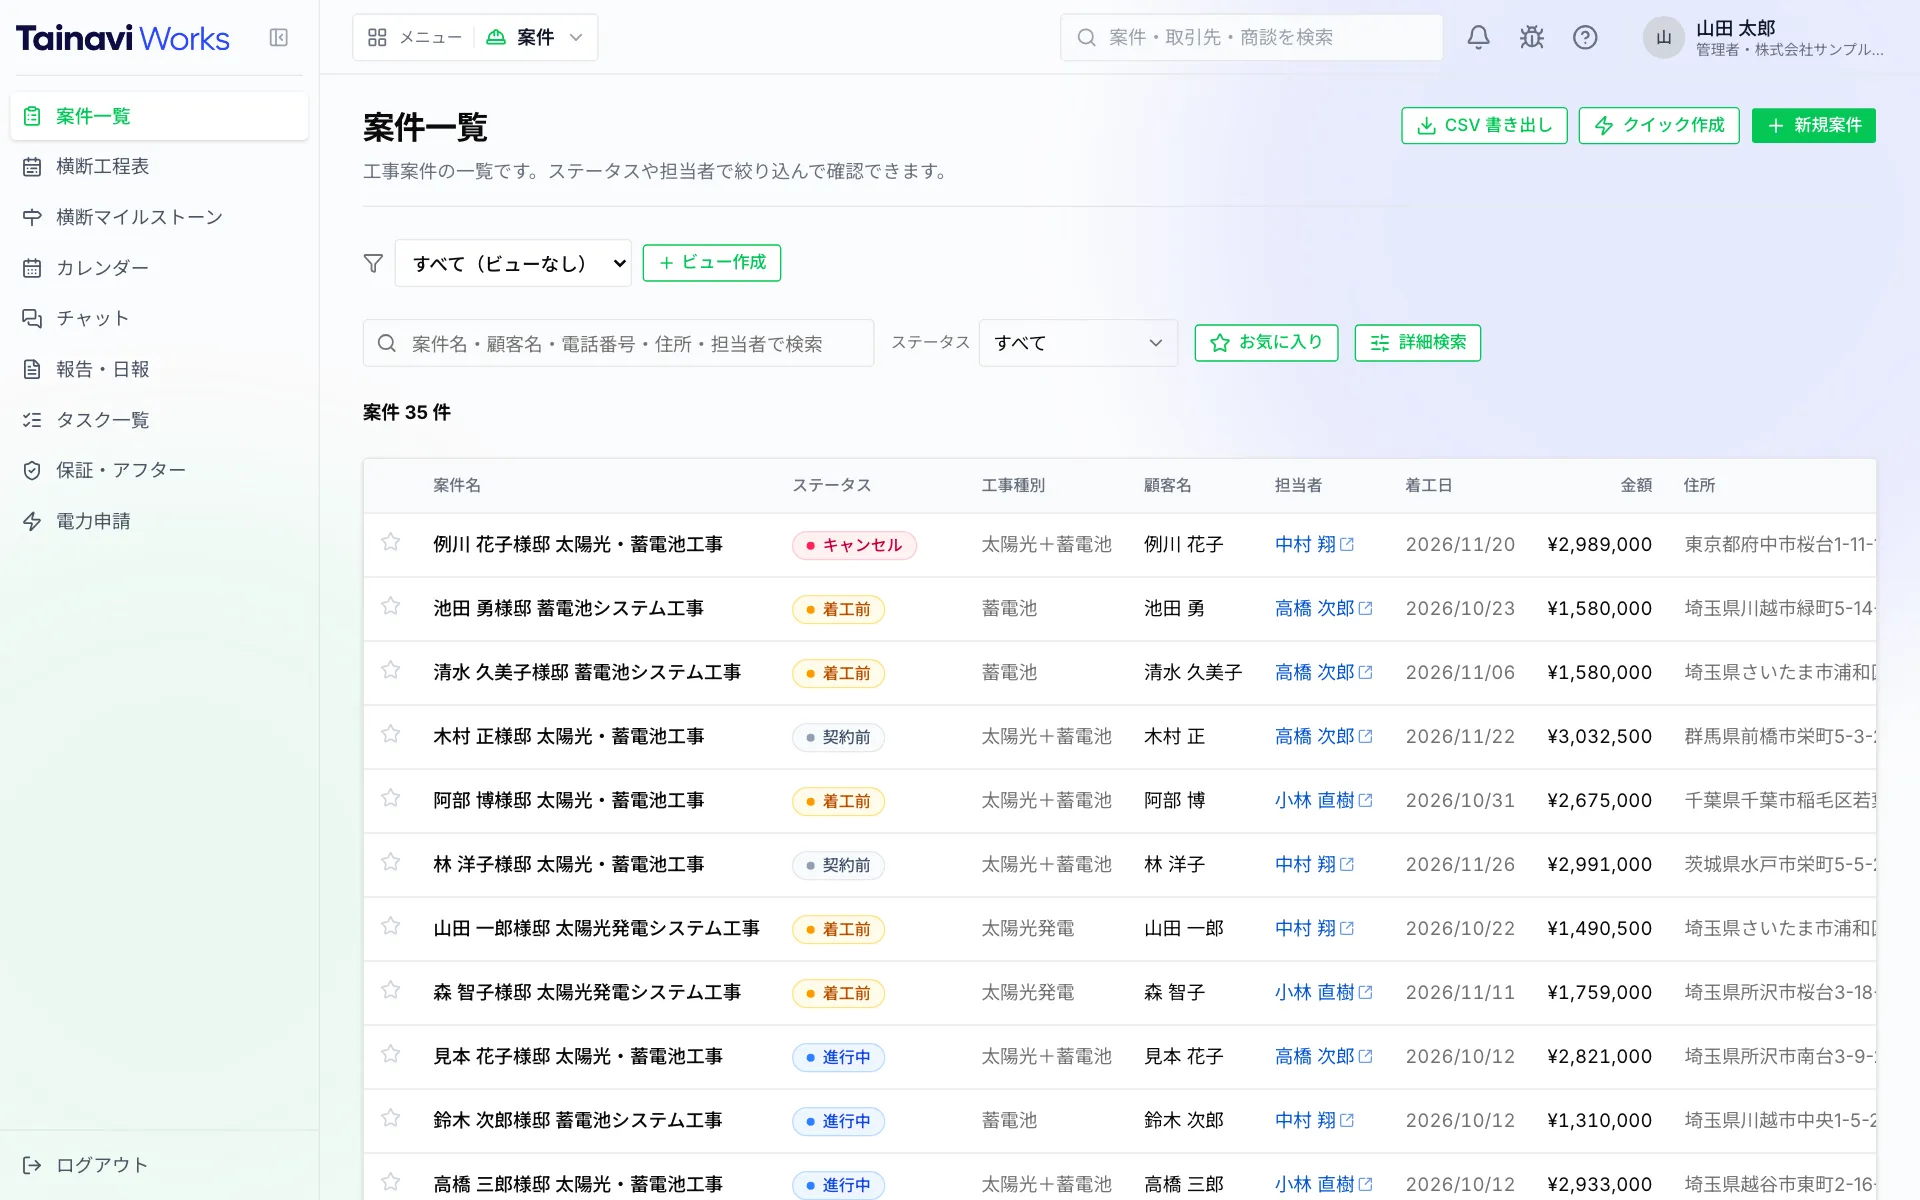Open the すべて（ビューなし）view dropdown
Viewport: 1920px width, 1200px height.
coord(513,263)
